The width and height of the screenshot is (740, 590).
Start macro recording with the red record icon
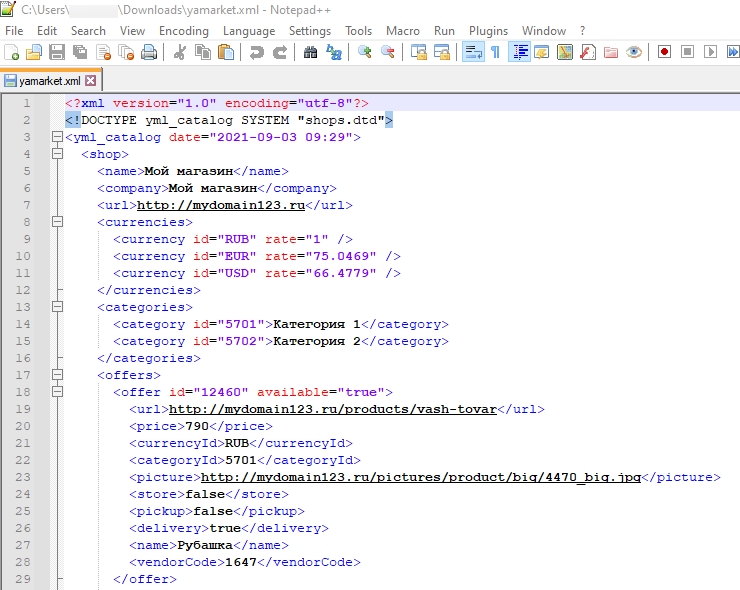point(664,53)
